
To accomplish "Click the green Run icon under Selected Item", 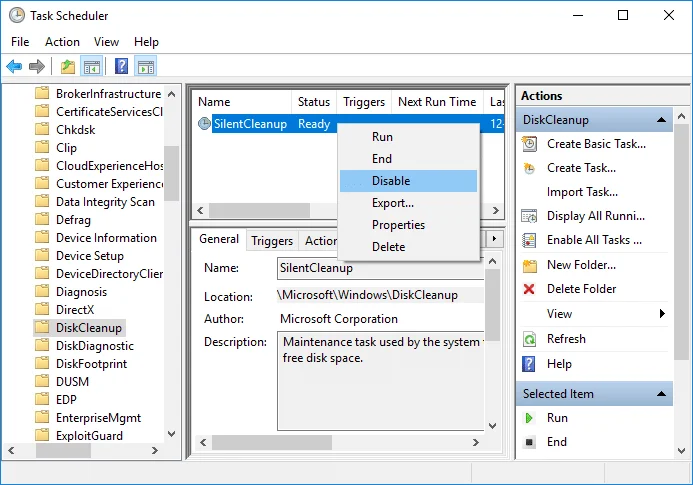I will coord(529,418).
